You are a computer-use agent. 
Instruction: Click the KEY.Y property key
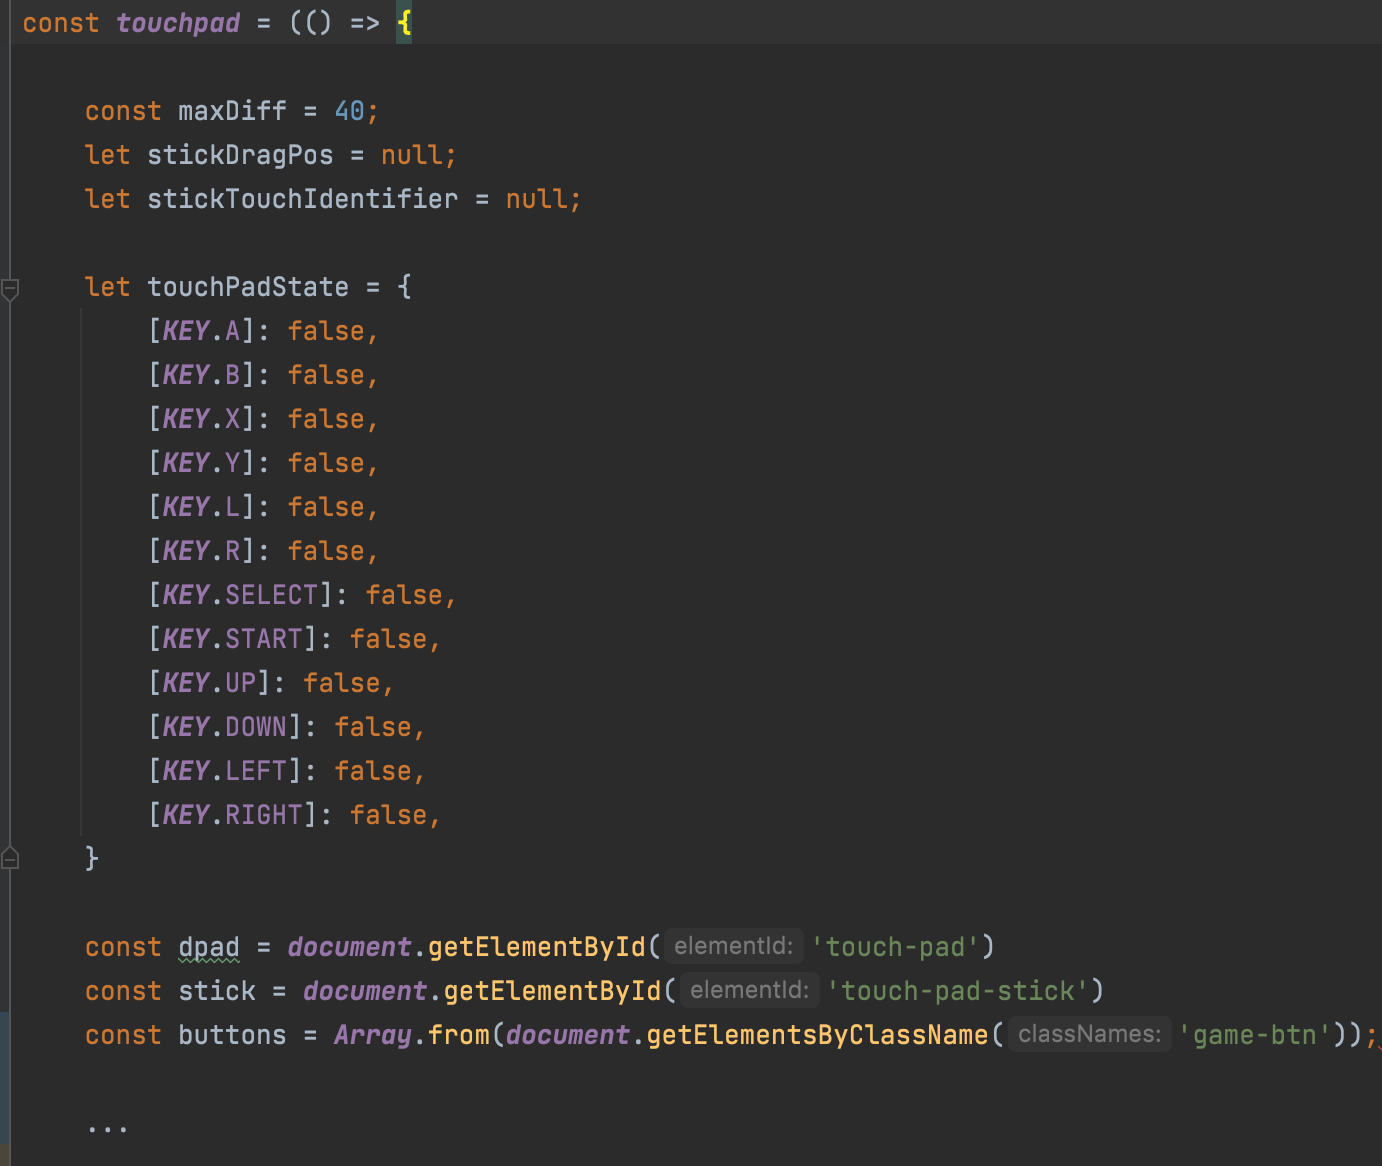(201, 463)
